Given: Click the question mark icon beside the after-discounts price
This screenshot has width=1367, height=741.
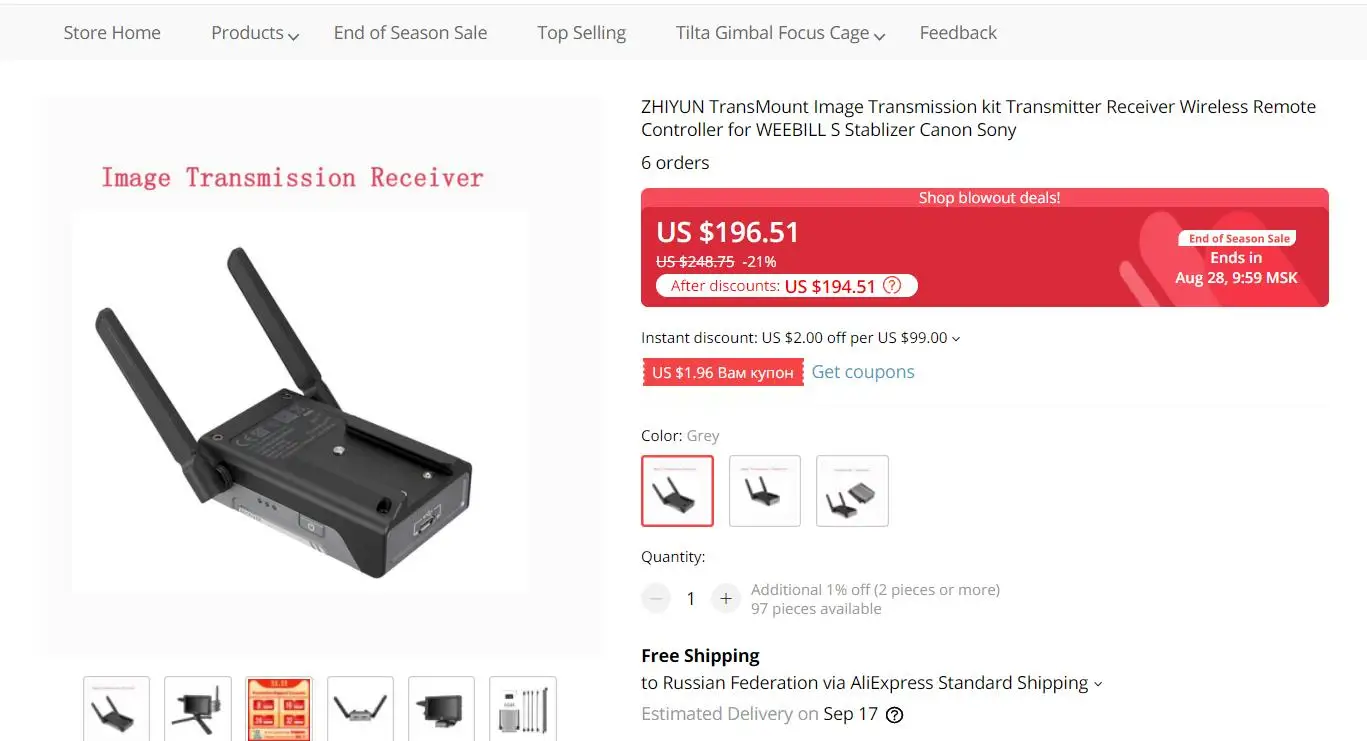Looking at the screenshot, I should coord(892,286).
